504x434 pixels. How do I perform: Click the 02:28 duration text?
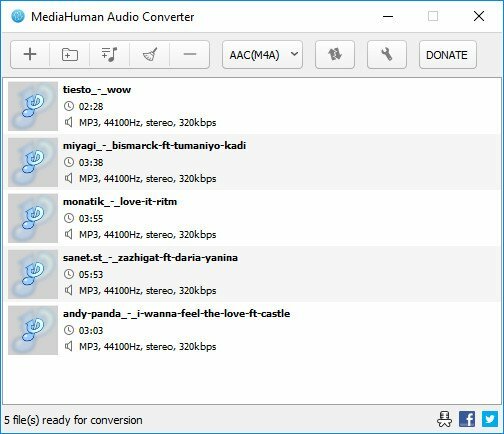pos(91,107)
